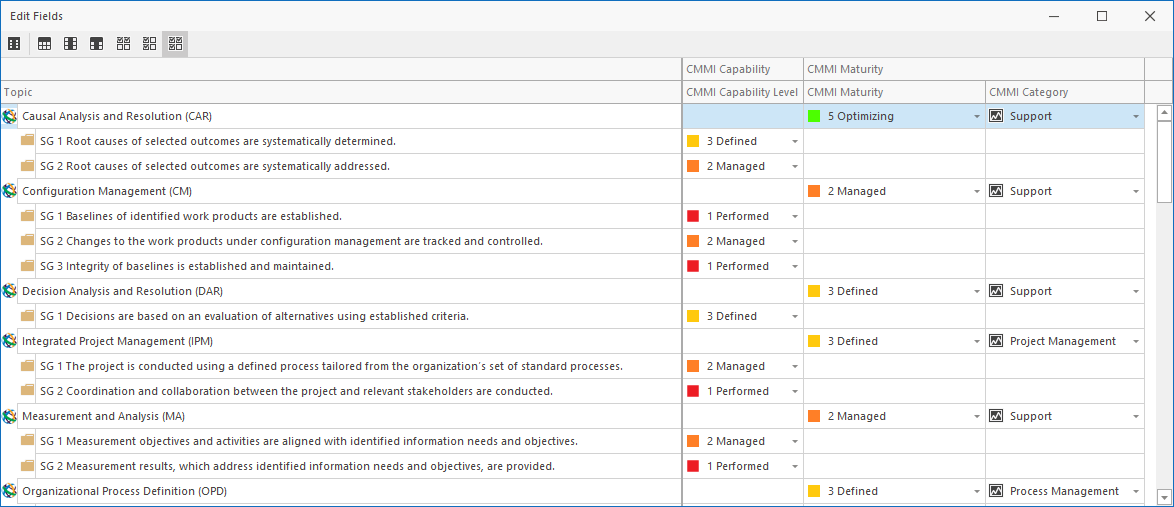The width and height of the screenshot is (1174, 507).
Task: Click the scrollbar up arrow
Action: coord(1164,112)
